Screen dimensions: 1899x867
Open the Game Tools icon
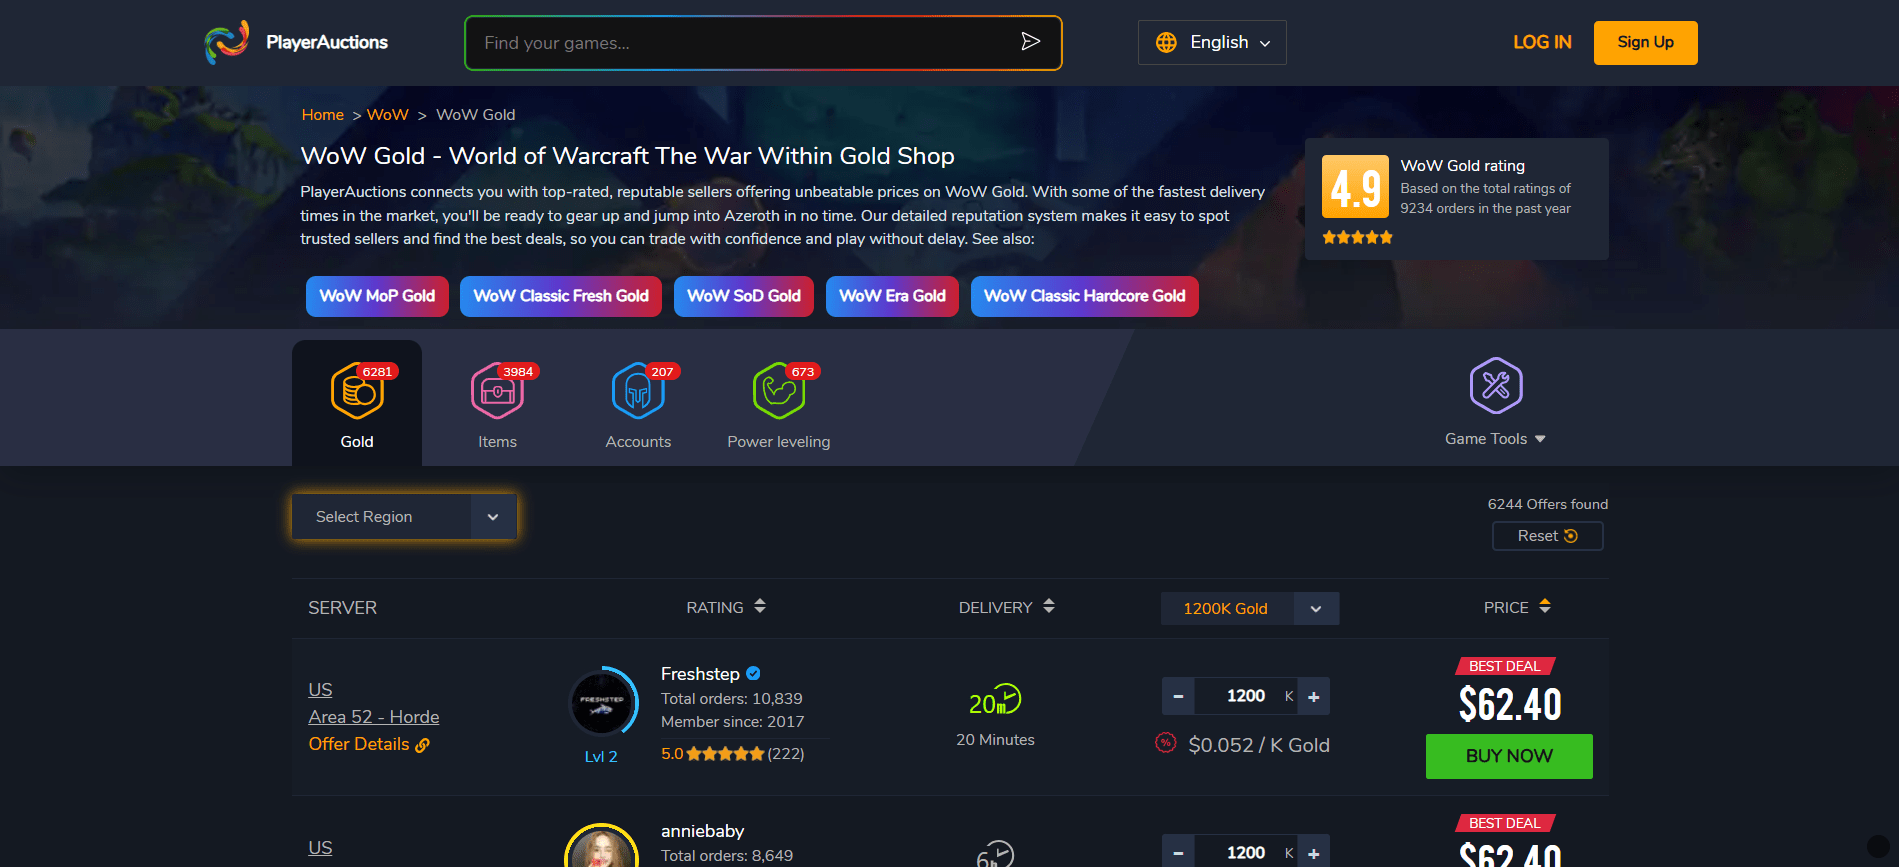click(x=1496, y=385)
